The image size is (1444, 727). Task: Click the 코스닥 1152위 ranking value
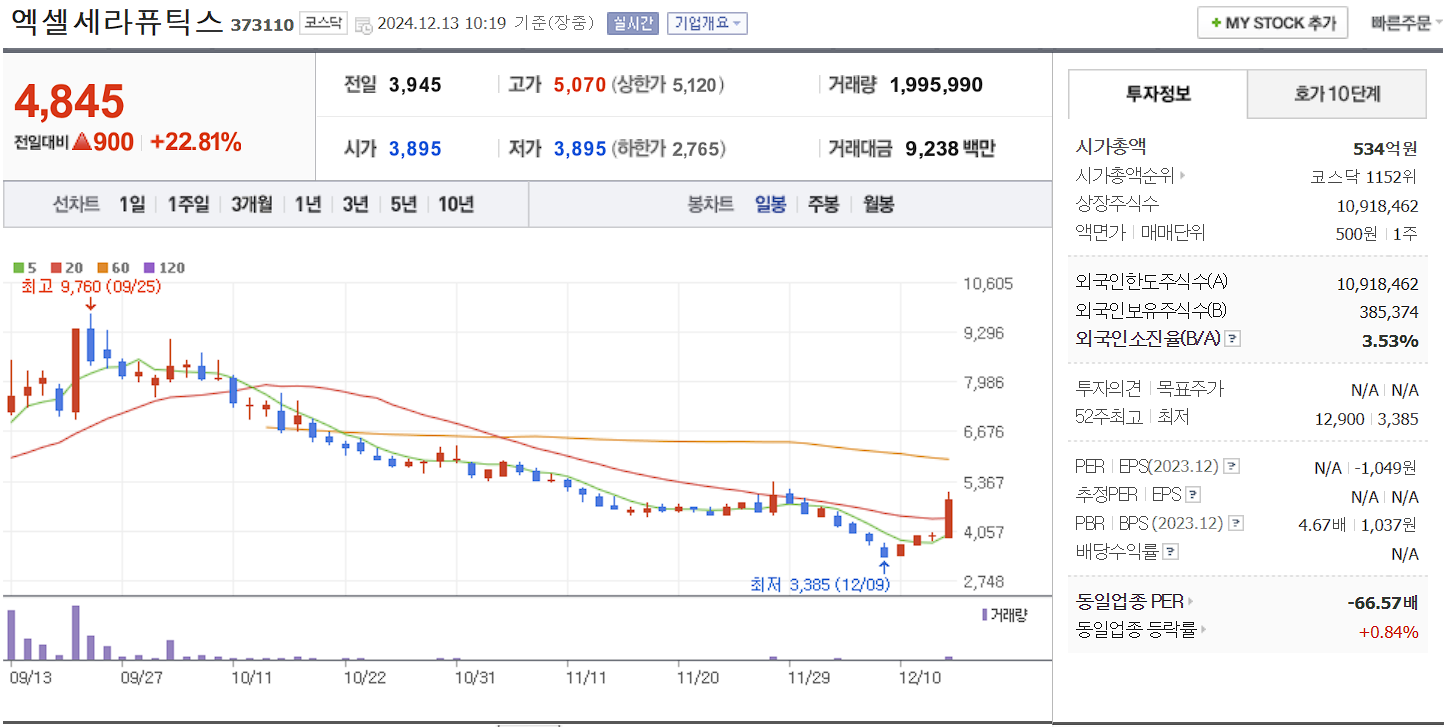click(x=1364, y=177)
